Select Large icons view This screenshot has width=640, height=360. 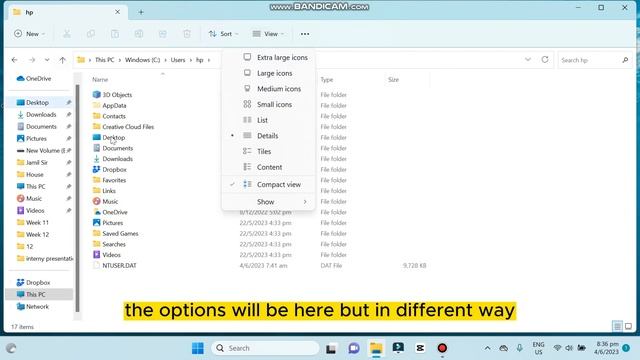pos(269,73)
